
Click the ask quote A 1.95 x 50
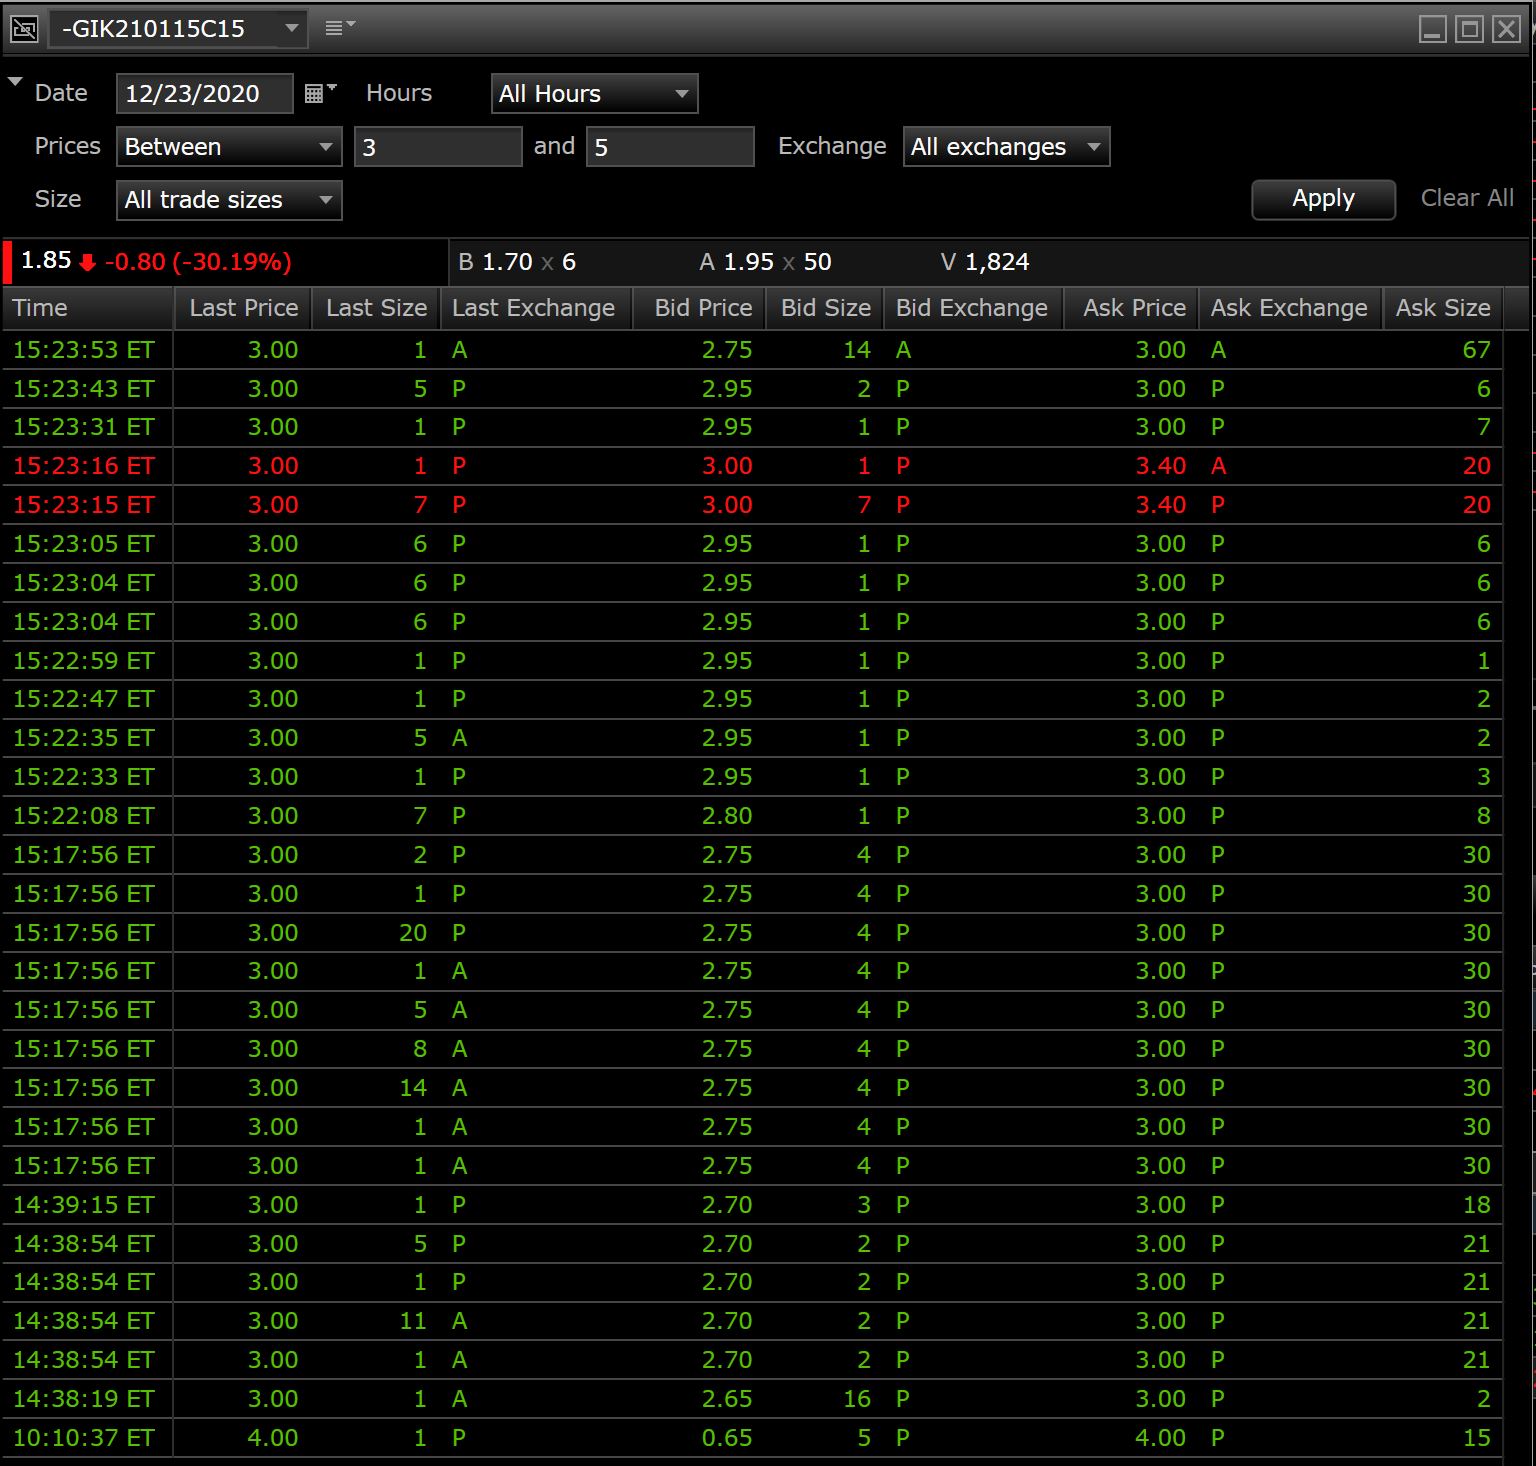pyautogui.click(x=765, y=262)
